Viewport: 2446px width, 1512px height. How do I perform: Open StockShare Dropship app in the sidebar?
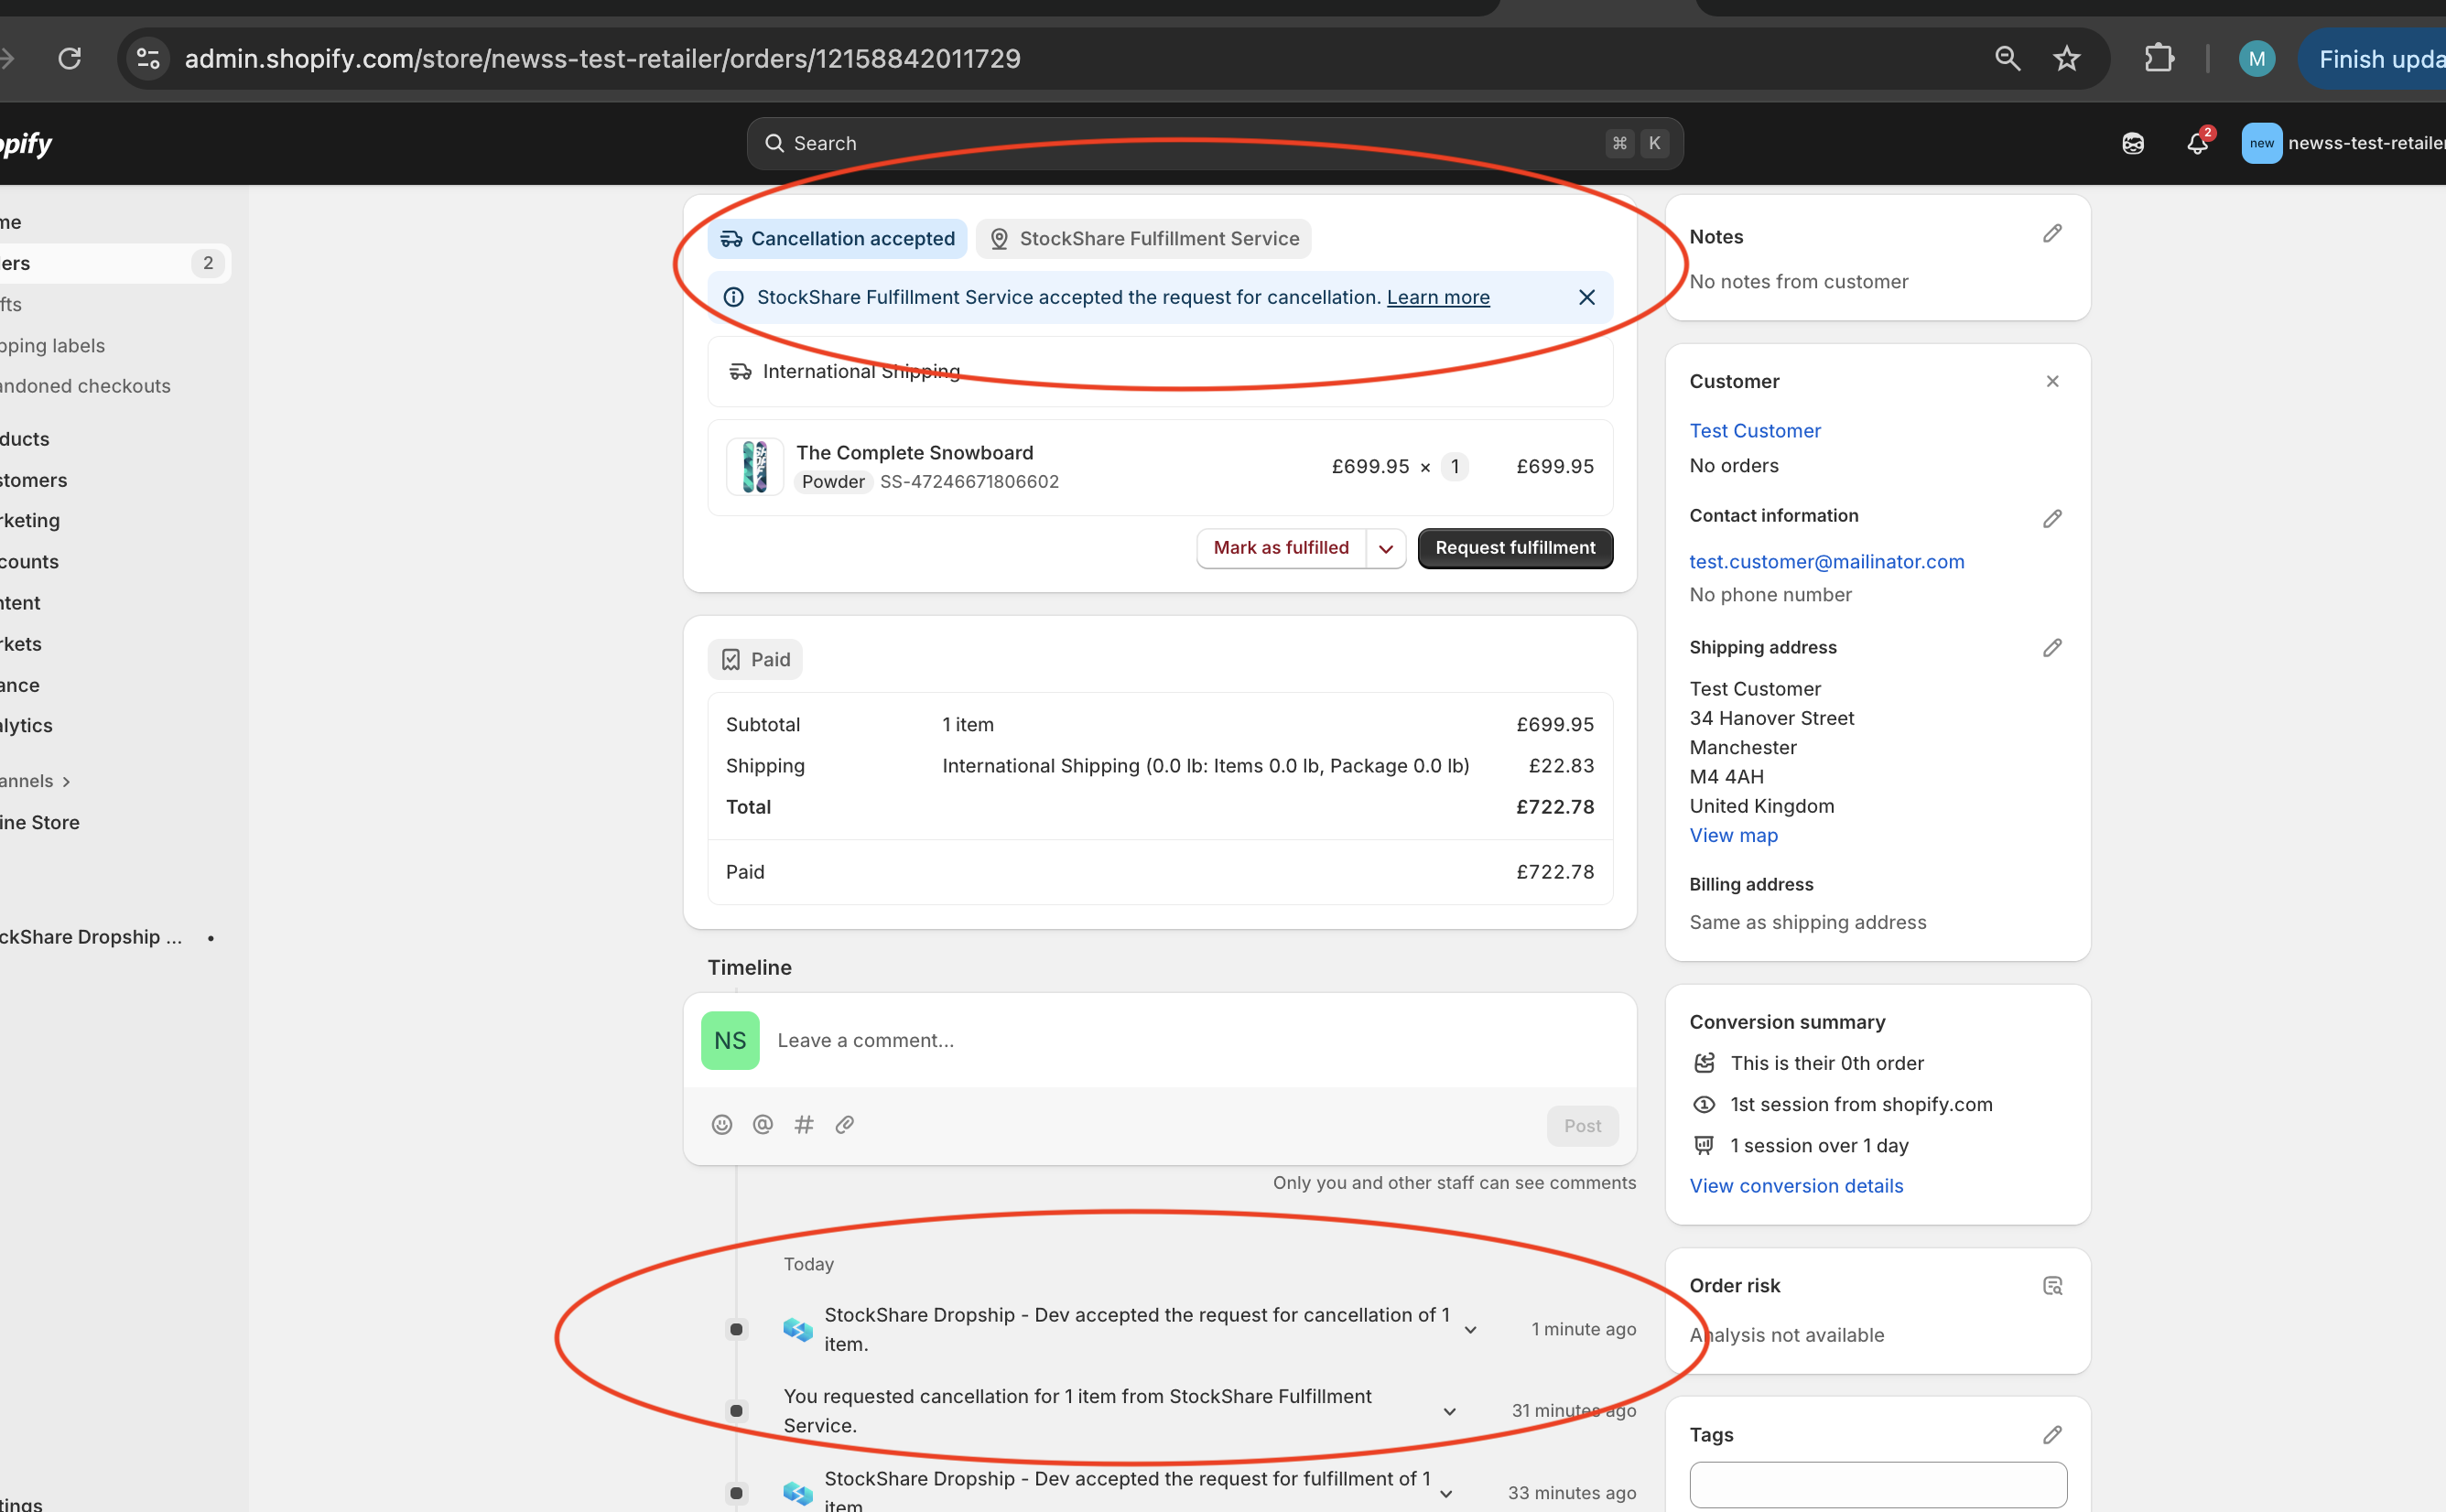coord(90,937)
